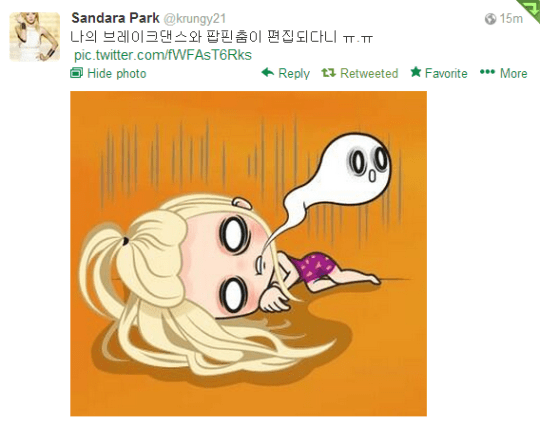The height and width of the screenshot is (424, 540).
Task: Open the @krungy21 handle
Action: (194, 19)
